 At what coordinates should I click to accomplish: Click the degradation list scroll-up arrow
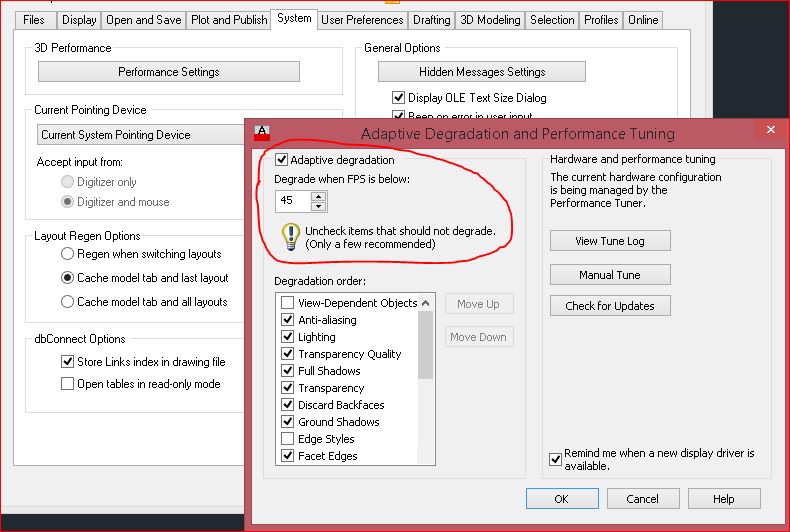(x=426, y=303)
